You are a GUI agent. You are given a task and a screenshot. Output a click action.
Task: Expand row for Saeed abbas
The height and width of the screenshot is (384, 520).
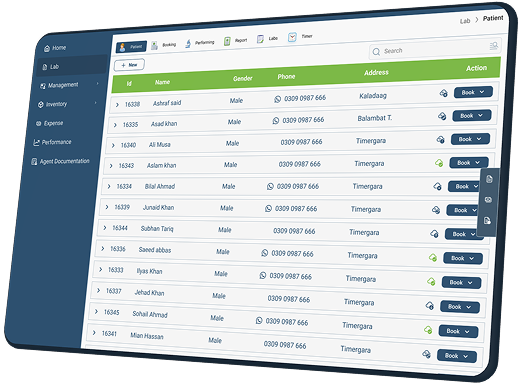click(103, 248)
